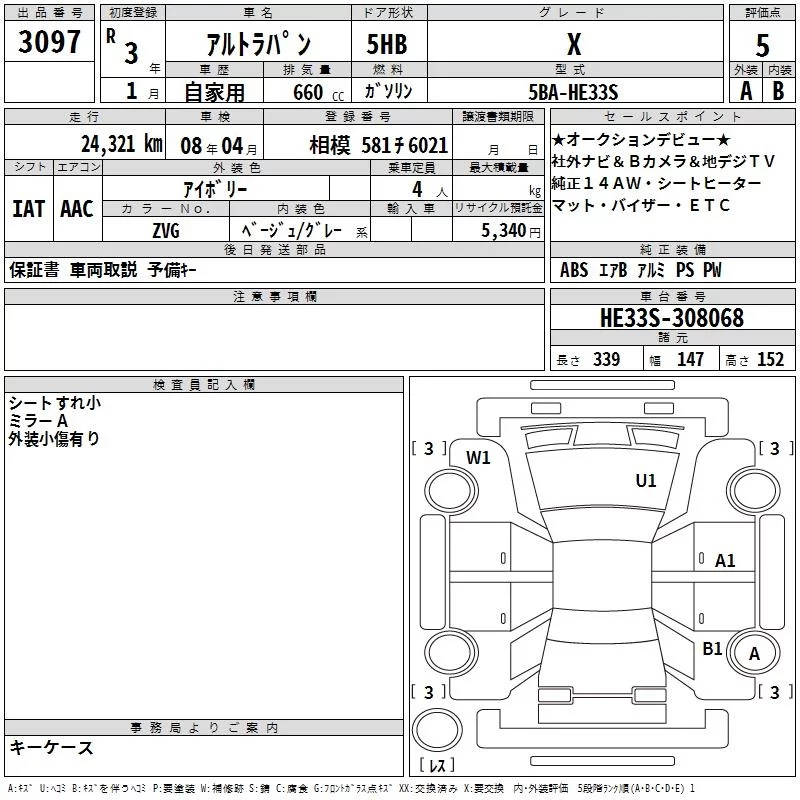Select the A1 scratch marker on the diagram
This screenshot has width=800, height=800.
point(725,561)
